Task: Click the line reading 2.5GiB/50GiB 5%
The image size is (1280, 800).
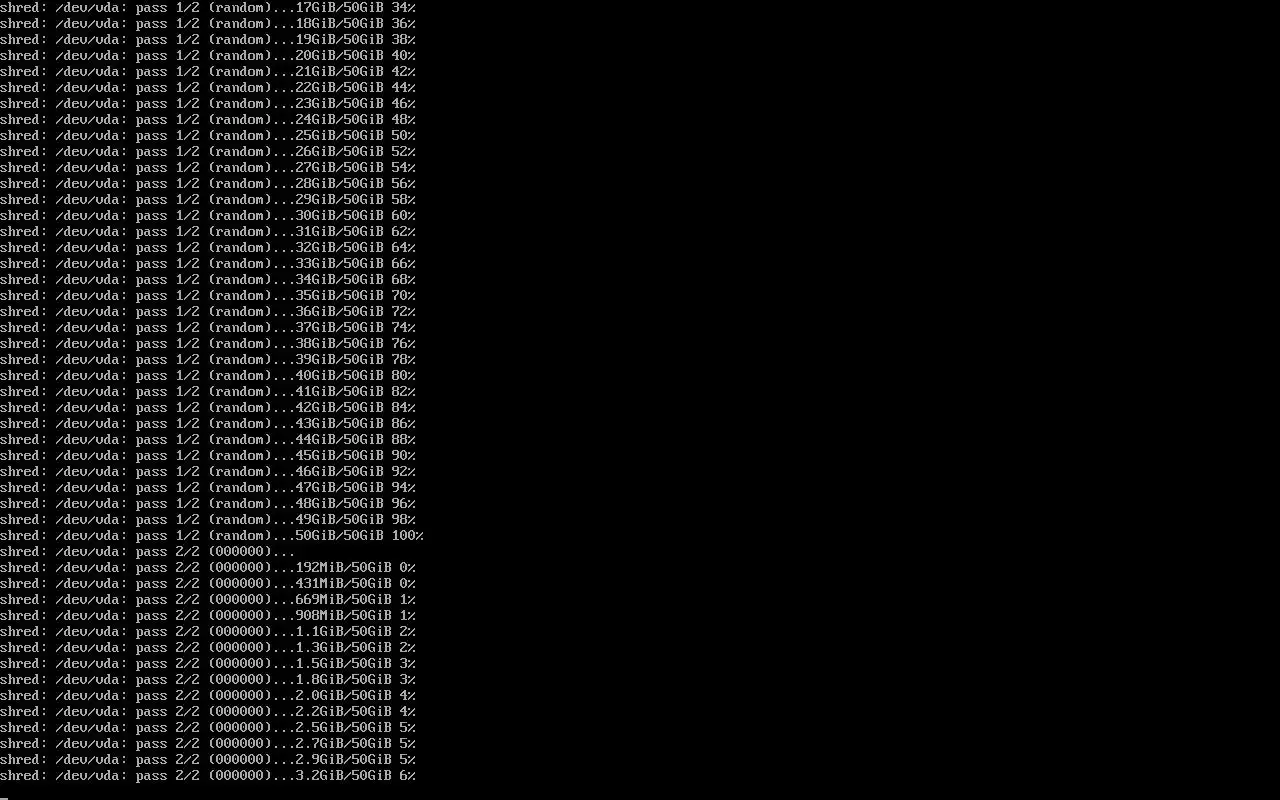Action: click(x=208, y=727)
